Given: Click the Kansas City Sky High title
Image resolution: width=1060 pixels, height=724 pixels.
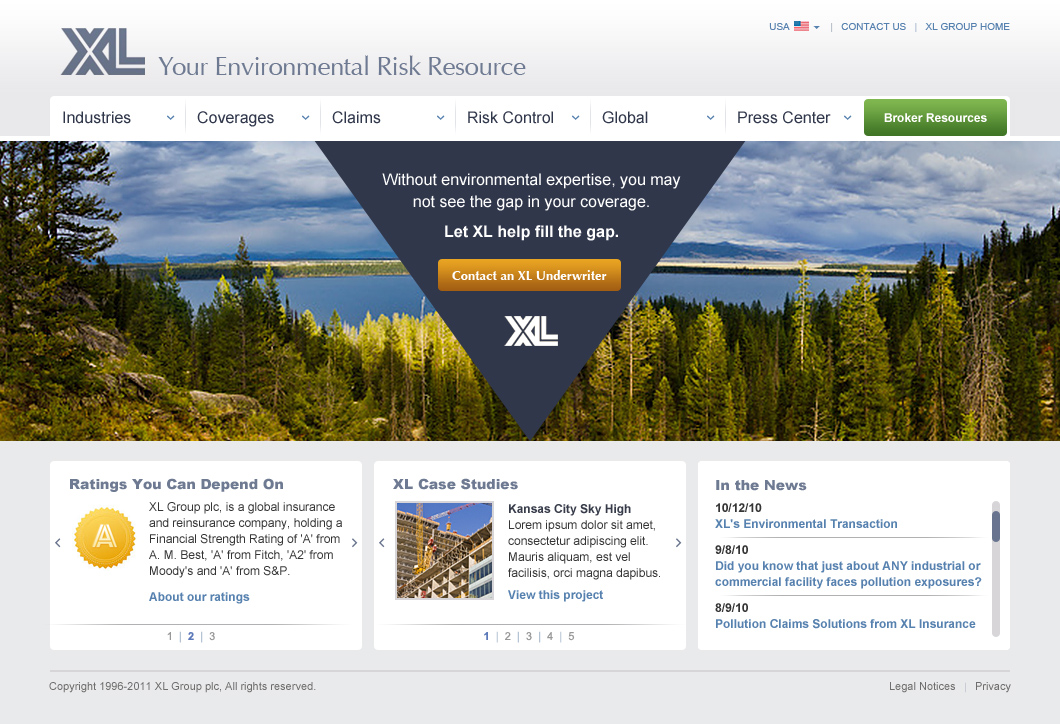Looking at the screenshot, I should [570, 508].
